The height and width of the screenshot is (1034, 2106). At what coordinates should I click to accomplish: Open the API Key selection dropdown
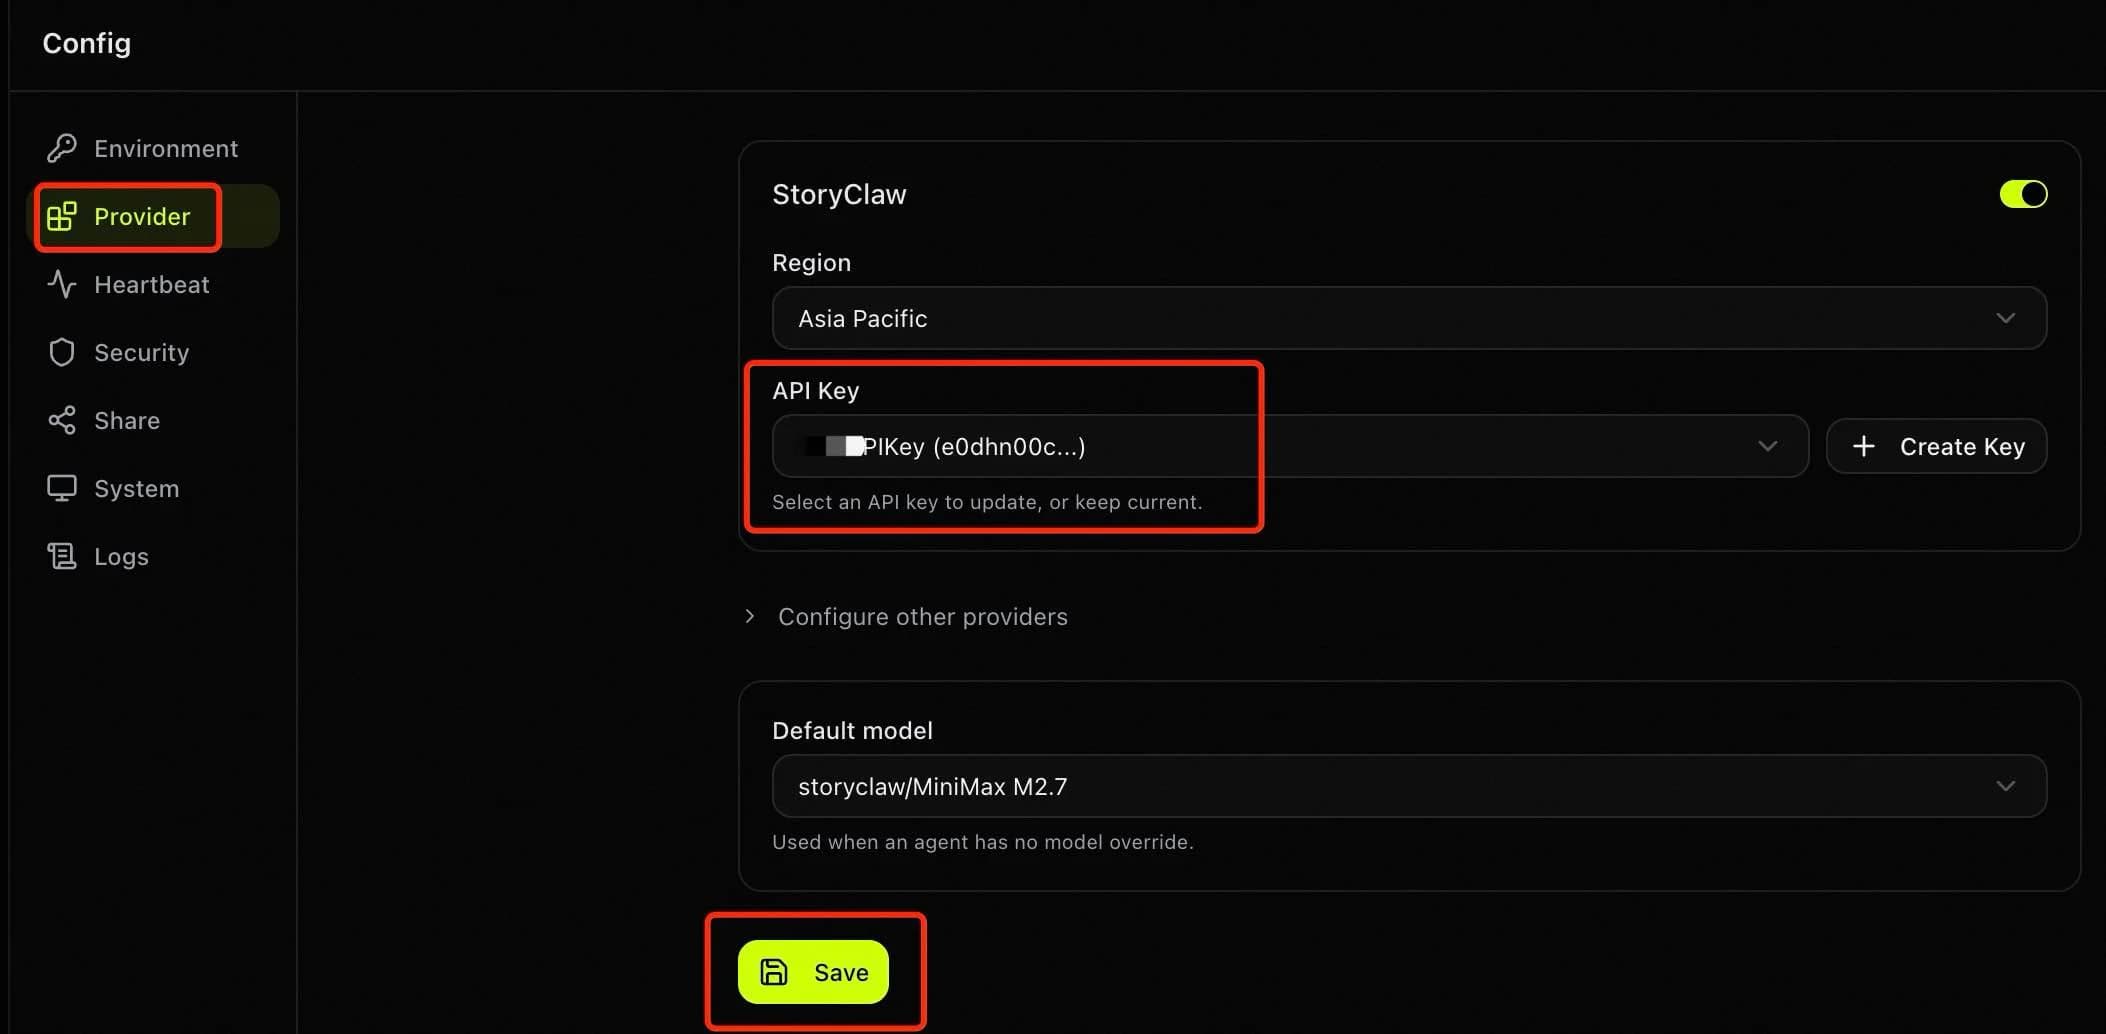pyautogui.click(x=1290, y=446)
